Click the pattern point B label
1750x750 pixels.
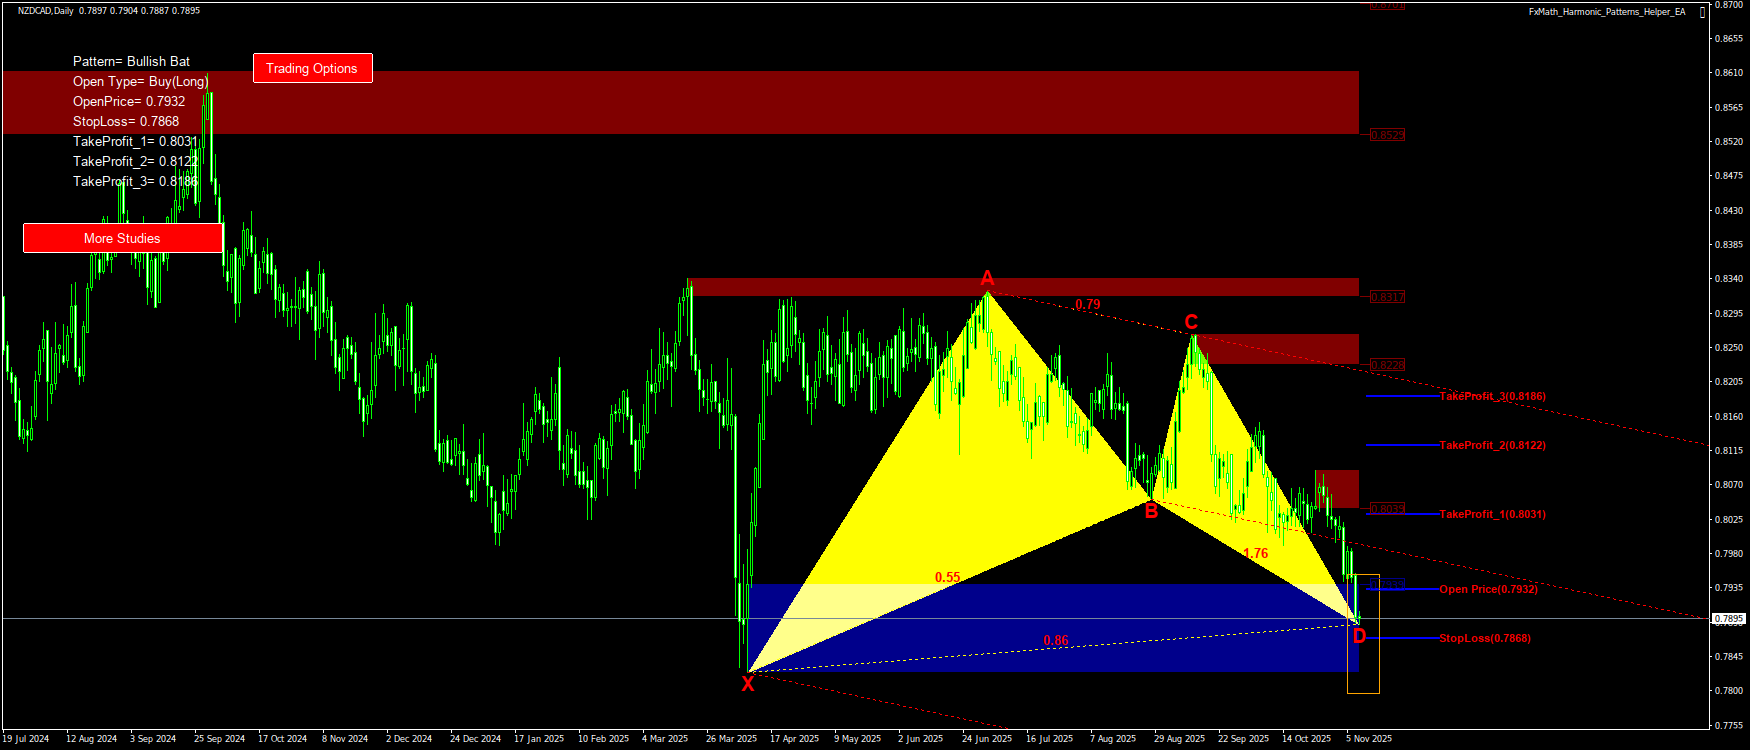[x=1151, y=512]
